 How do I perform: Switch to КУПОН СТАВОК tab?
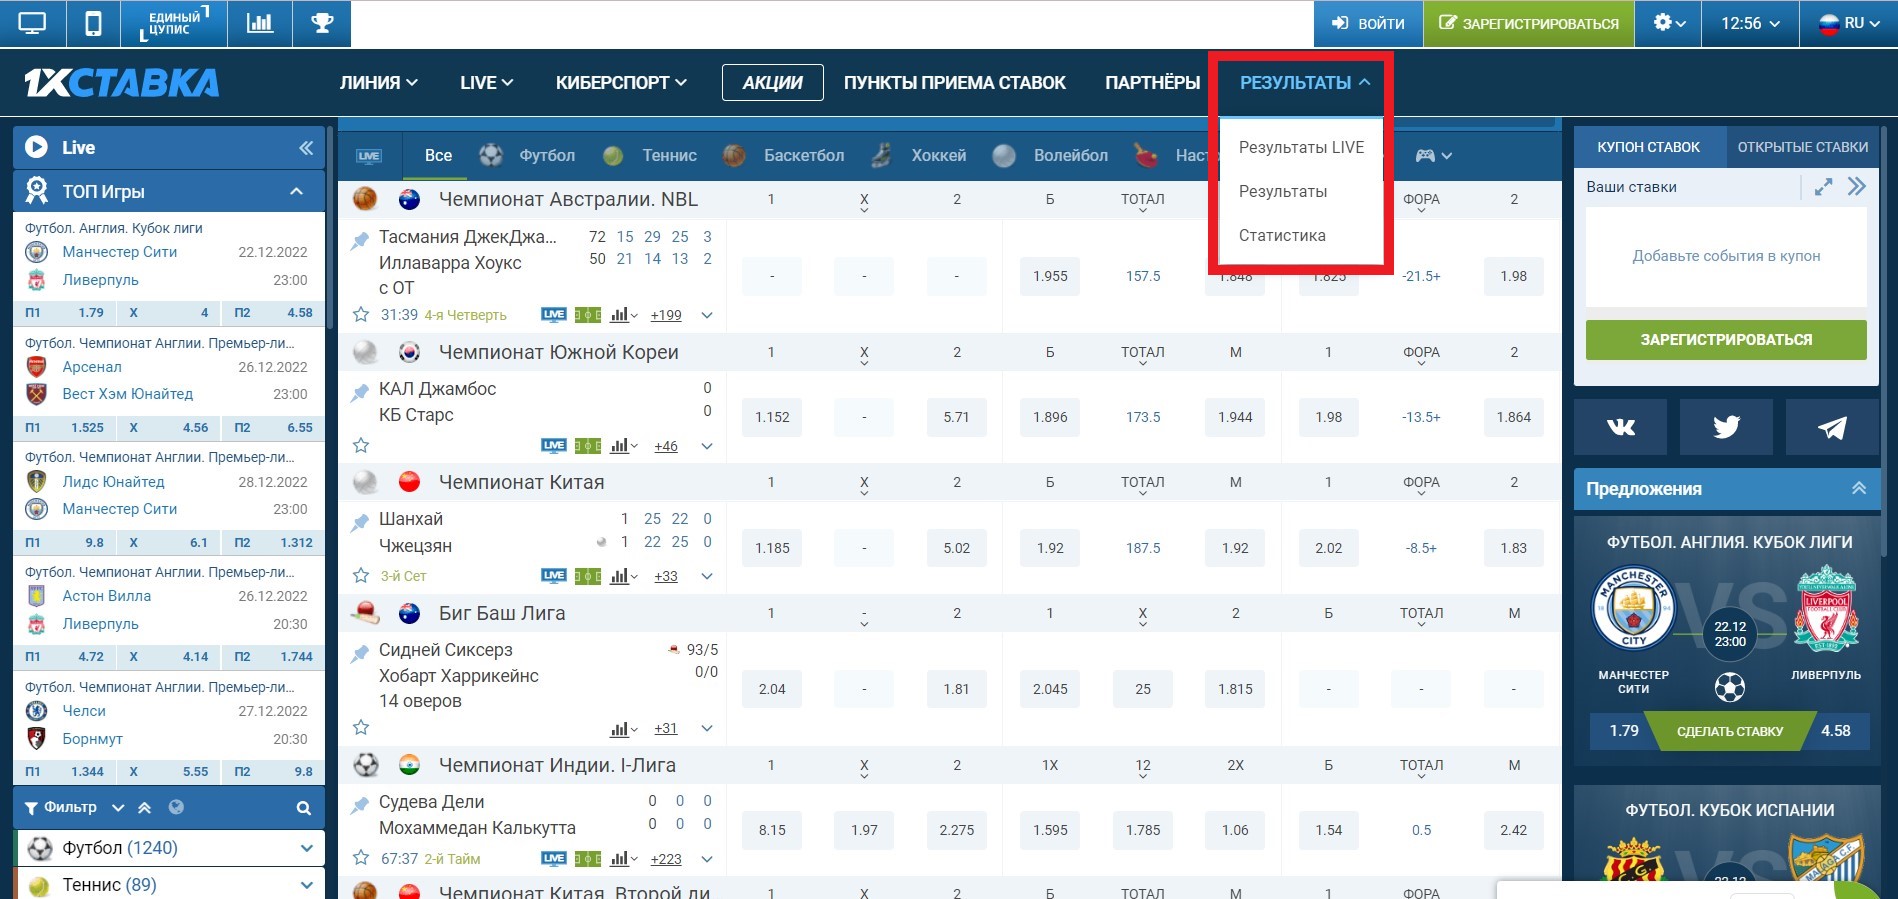pyautogui.click(x=1649, y=147)
